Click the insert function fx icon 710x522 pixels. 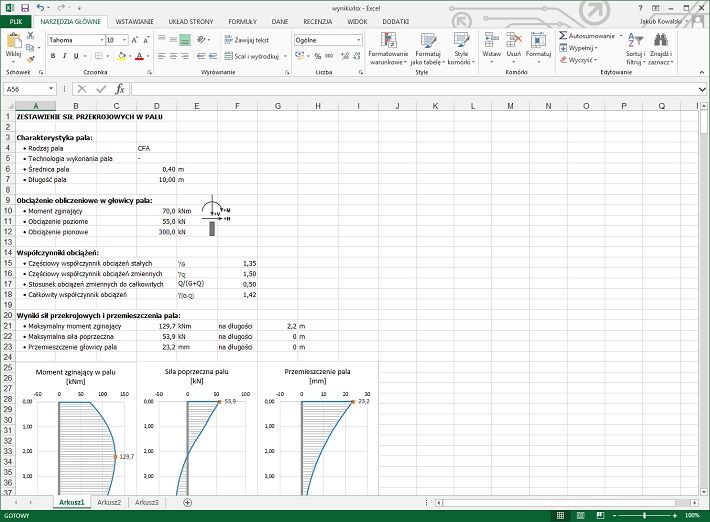pos(120,89)
